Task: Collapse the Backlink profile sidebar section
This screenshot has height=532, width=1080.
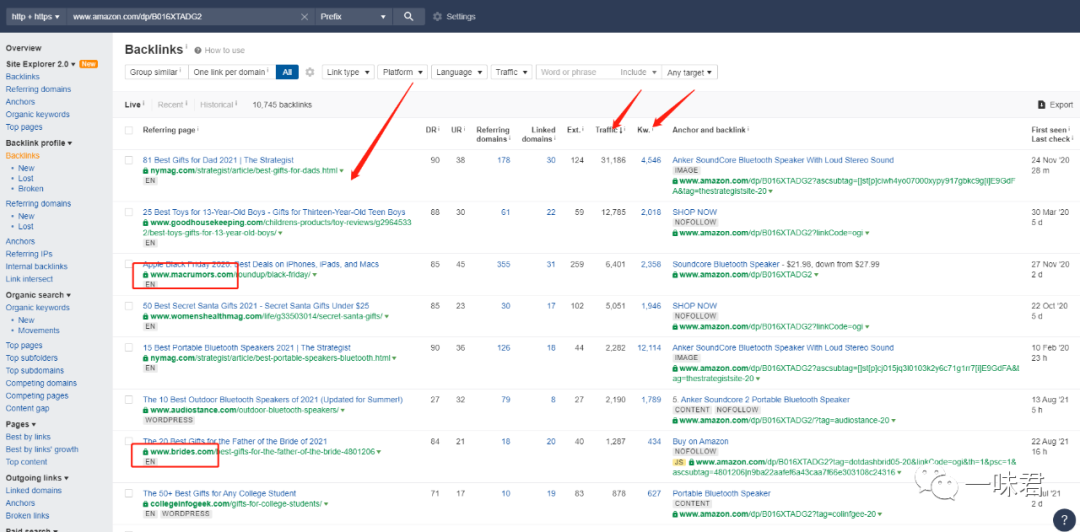Action: click(39, 143)
